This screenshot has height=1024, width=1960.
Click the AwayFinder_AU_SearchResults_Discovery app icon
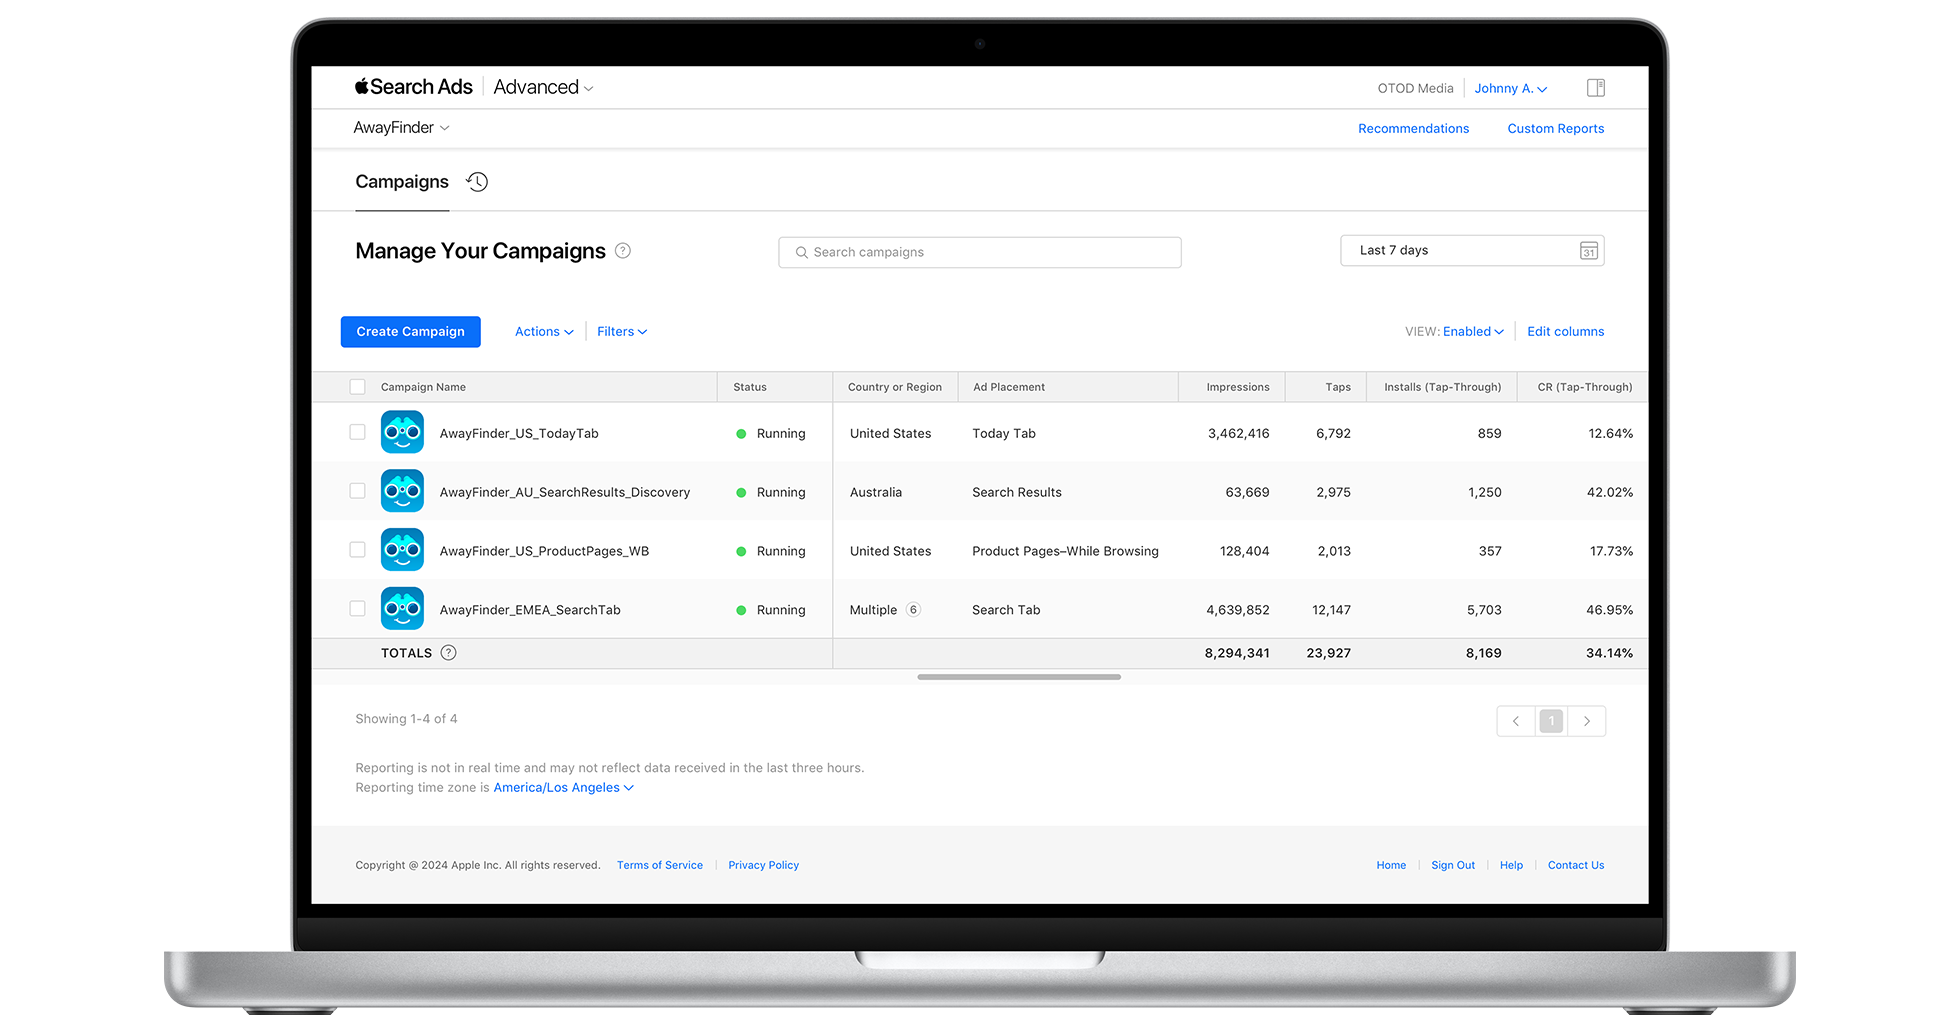[x=402, y=491]
